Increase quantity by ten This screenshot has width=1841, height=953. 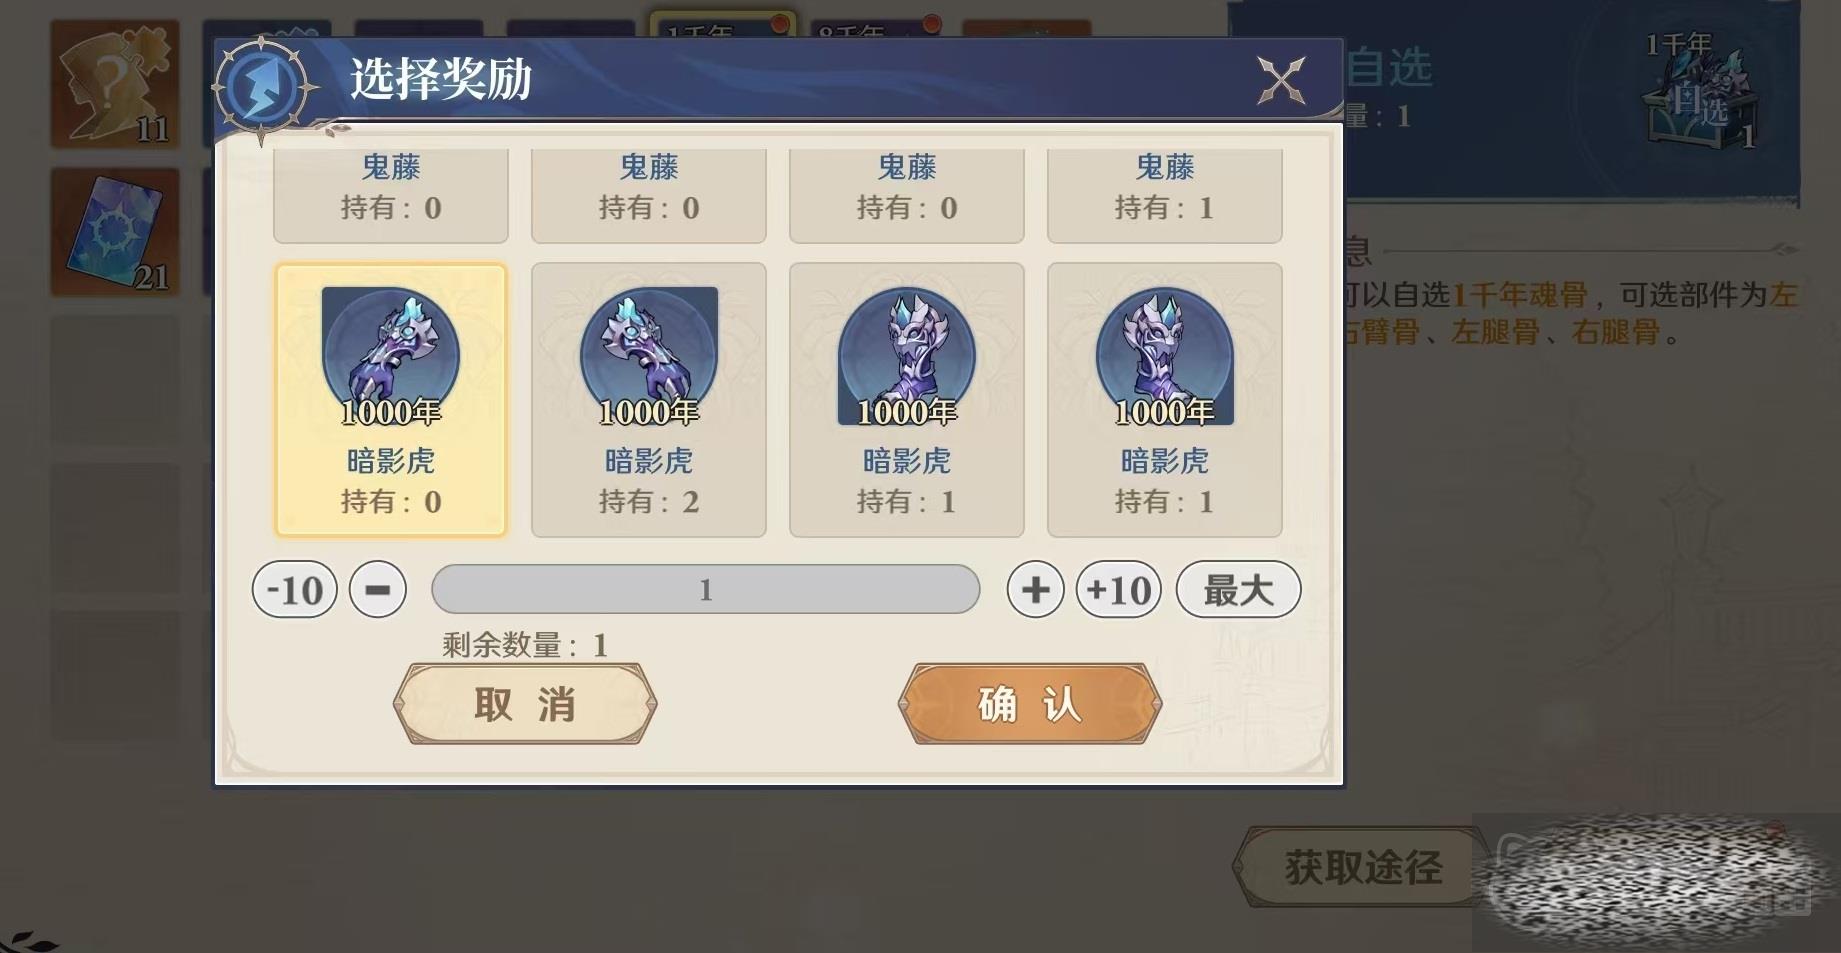click(1119, 589)
